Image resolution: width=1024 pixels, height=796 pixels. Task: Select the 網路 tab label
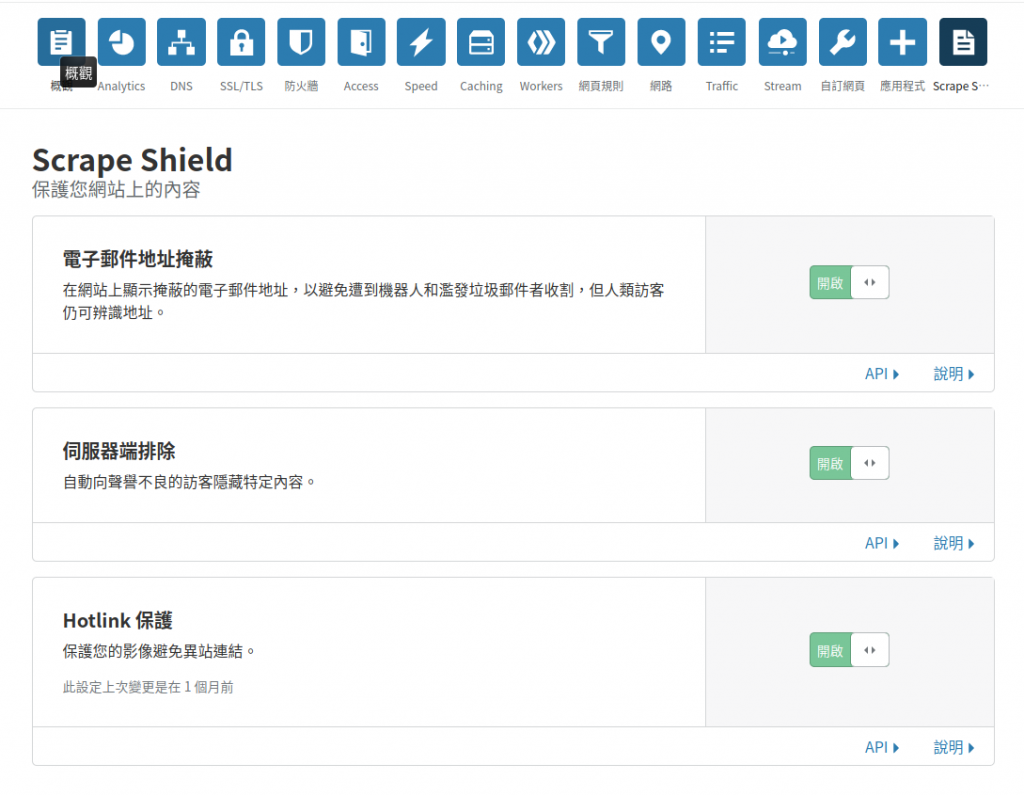tap(661, 86)
